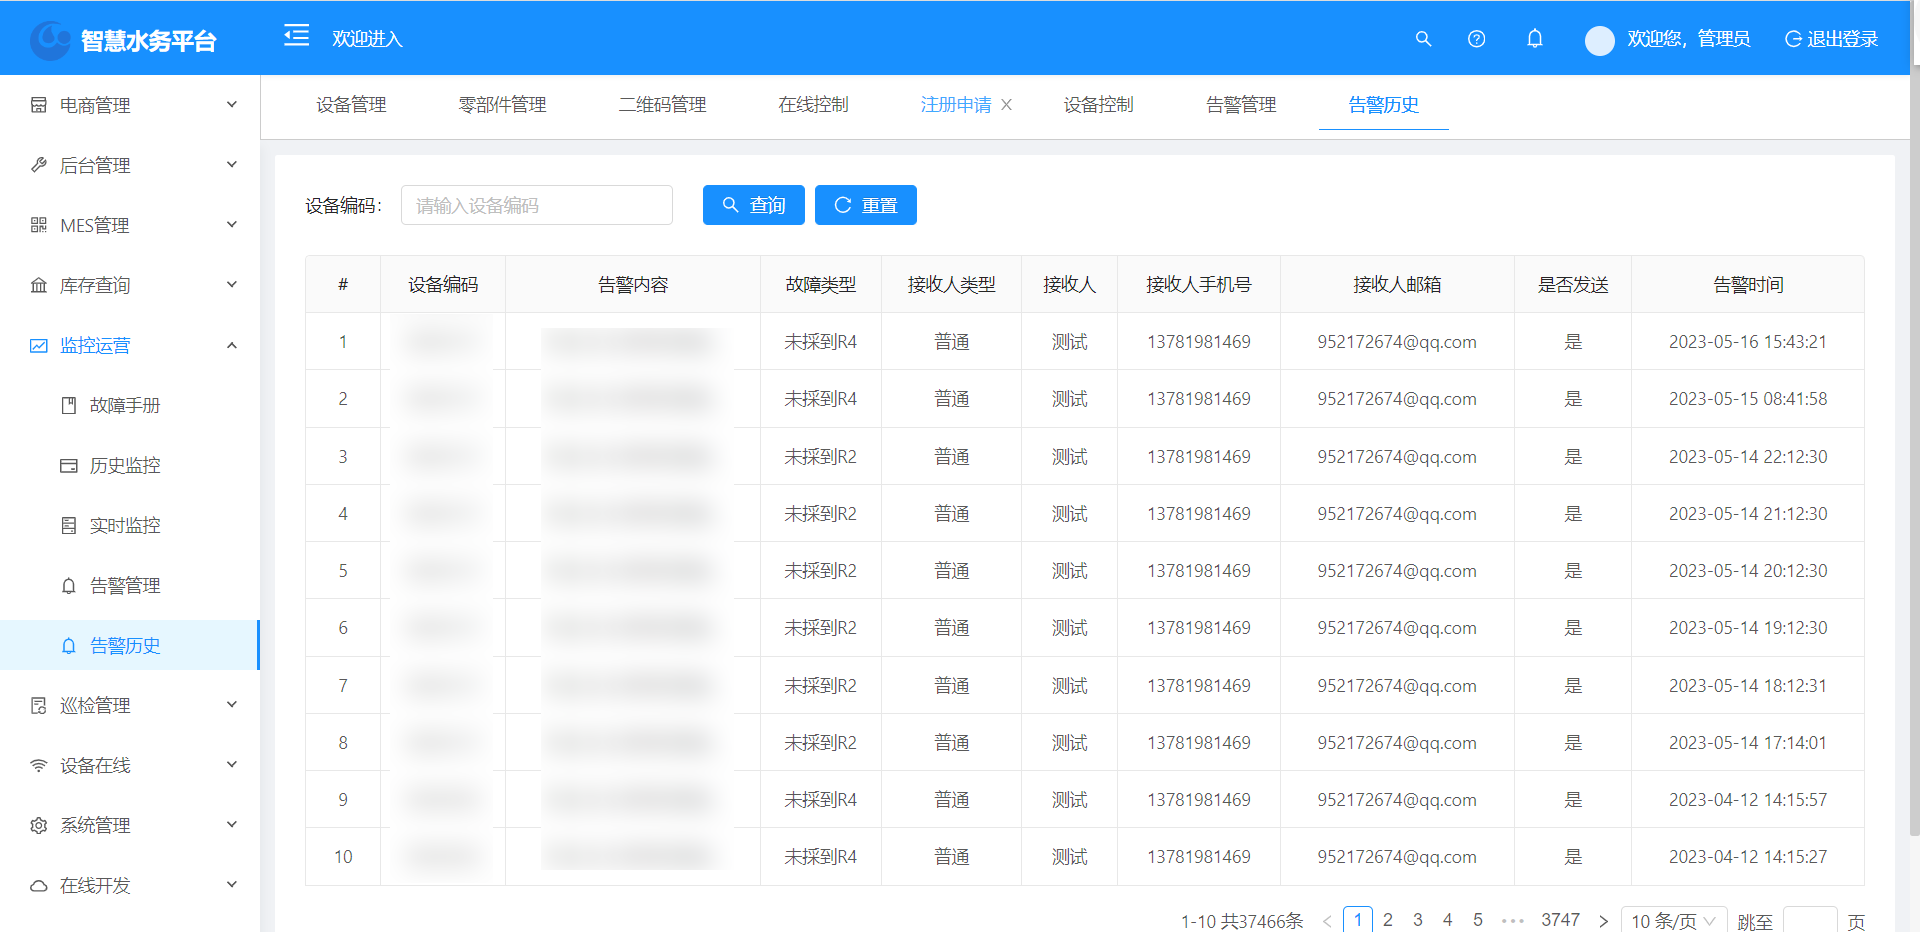Click the MES管理 grid icon
This screenshot has width=1920, height=932.
pyautogui.click(x=39, y=225)
